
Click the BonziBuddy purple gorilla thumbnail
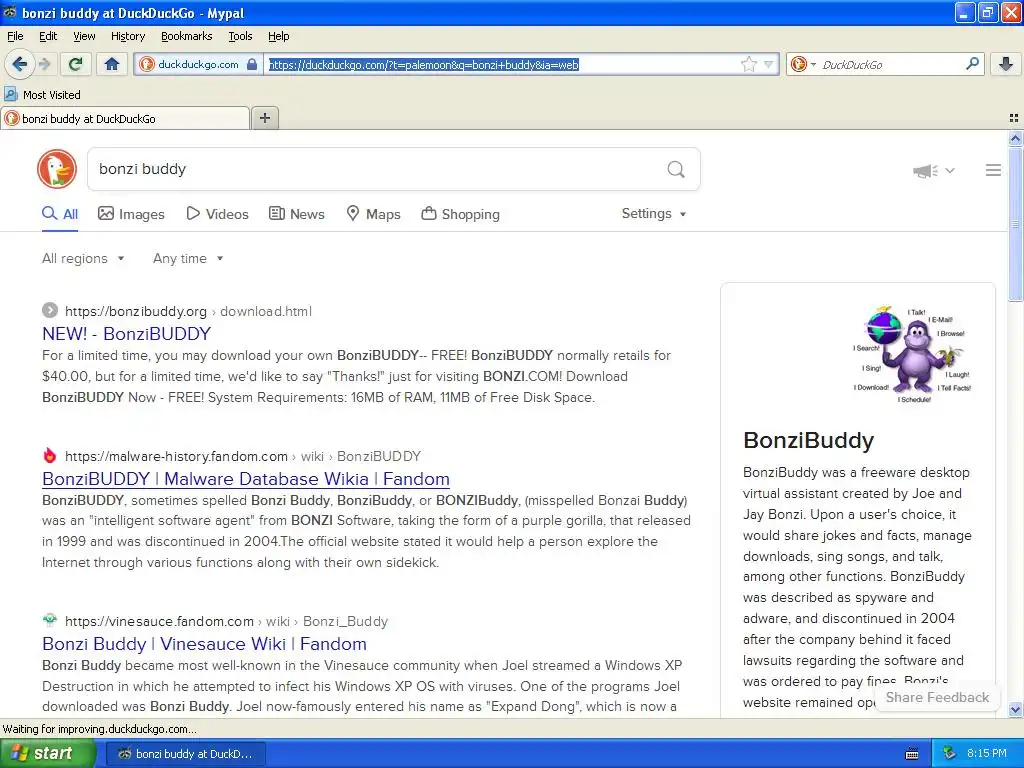tap(912, 353)
